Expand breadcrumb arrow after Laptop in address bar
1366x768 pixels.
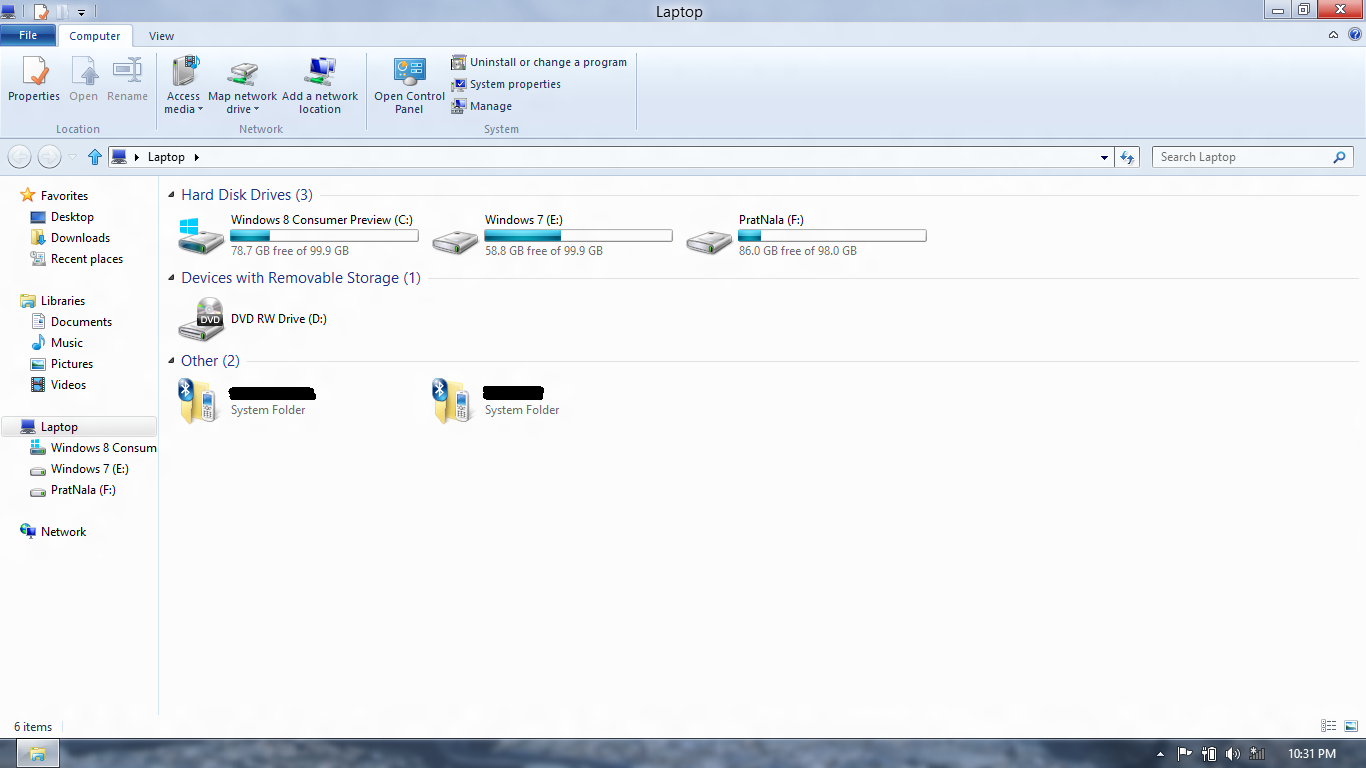click(x=197, y=157)
